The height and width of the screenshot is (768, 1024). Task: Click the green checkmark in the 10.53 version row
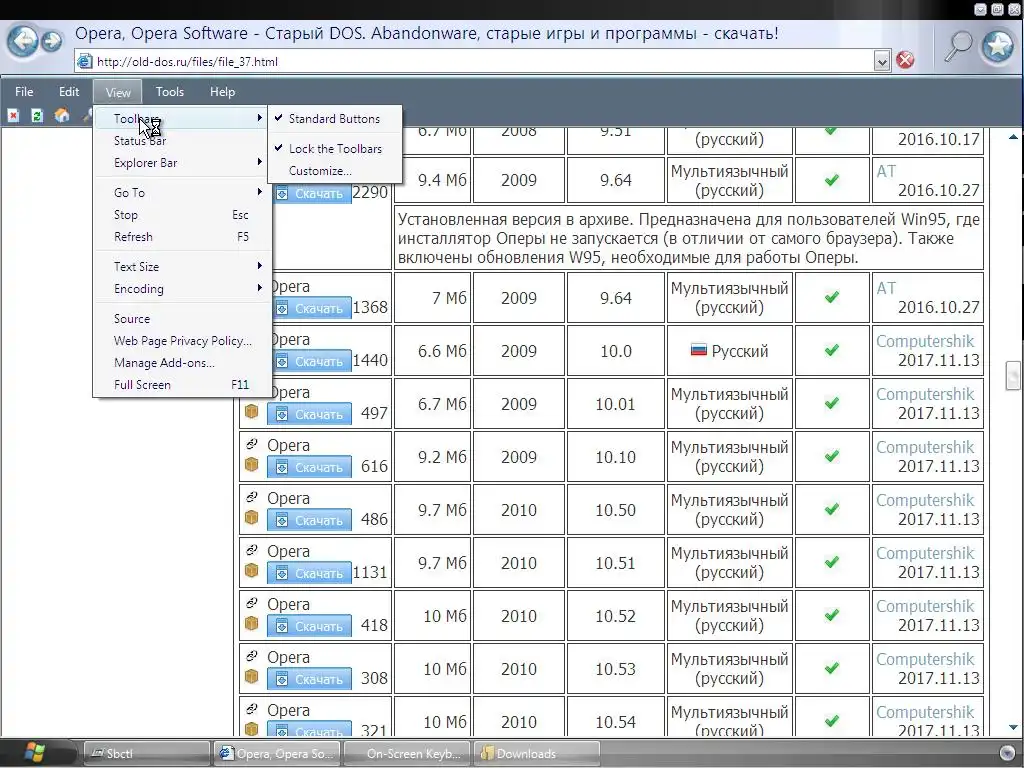[831, 669]
